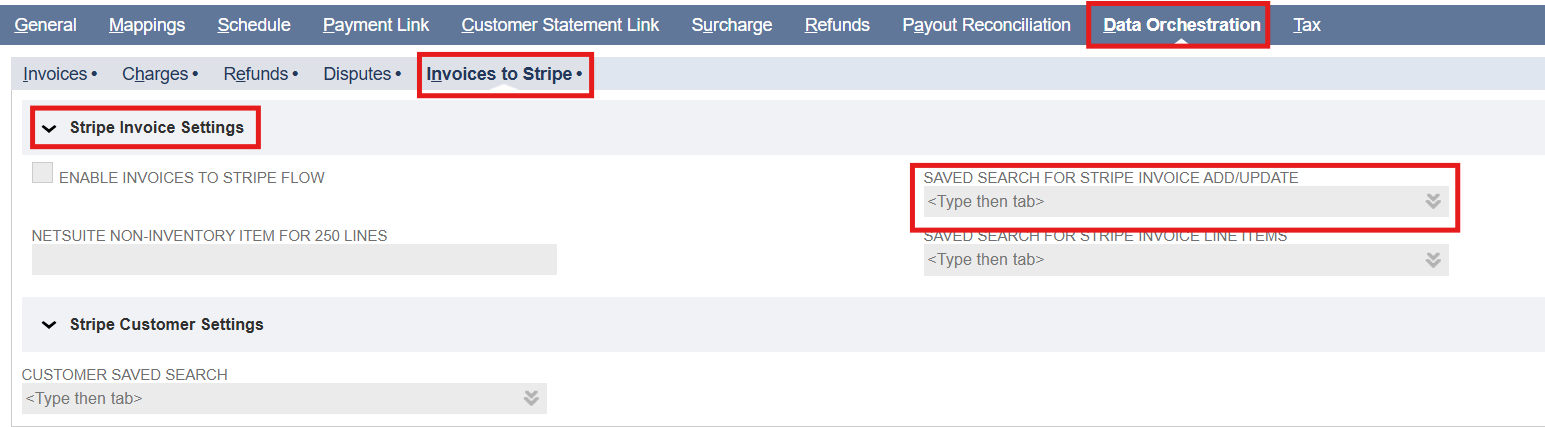
Task: Open Saved Search for Stripe Invoice Add/Update dropdown arrow
Action: tap(1432, 202)
